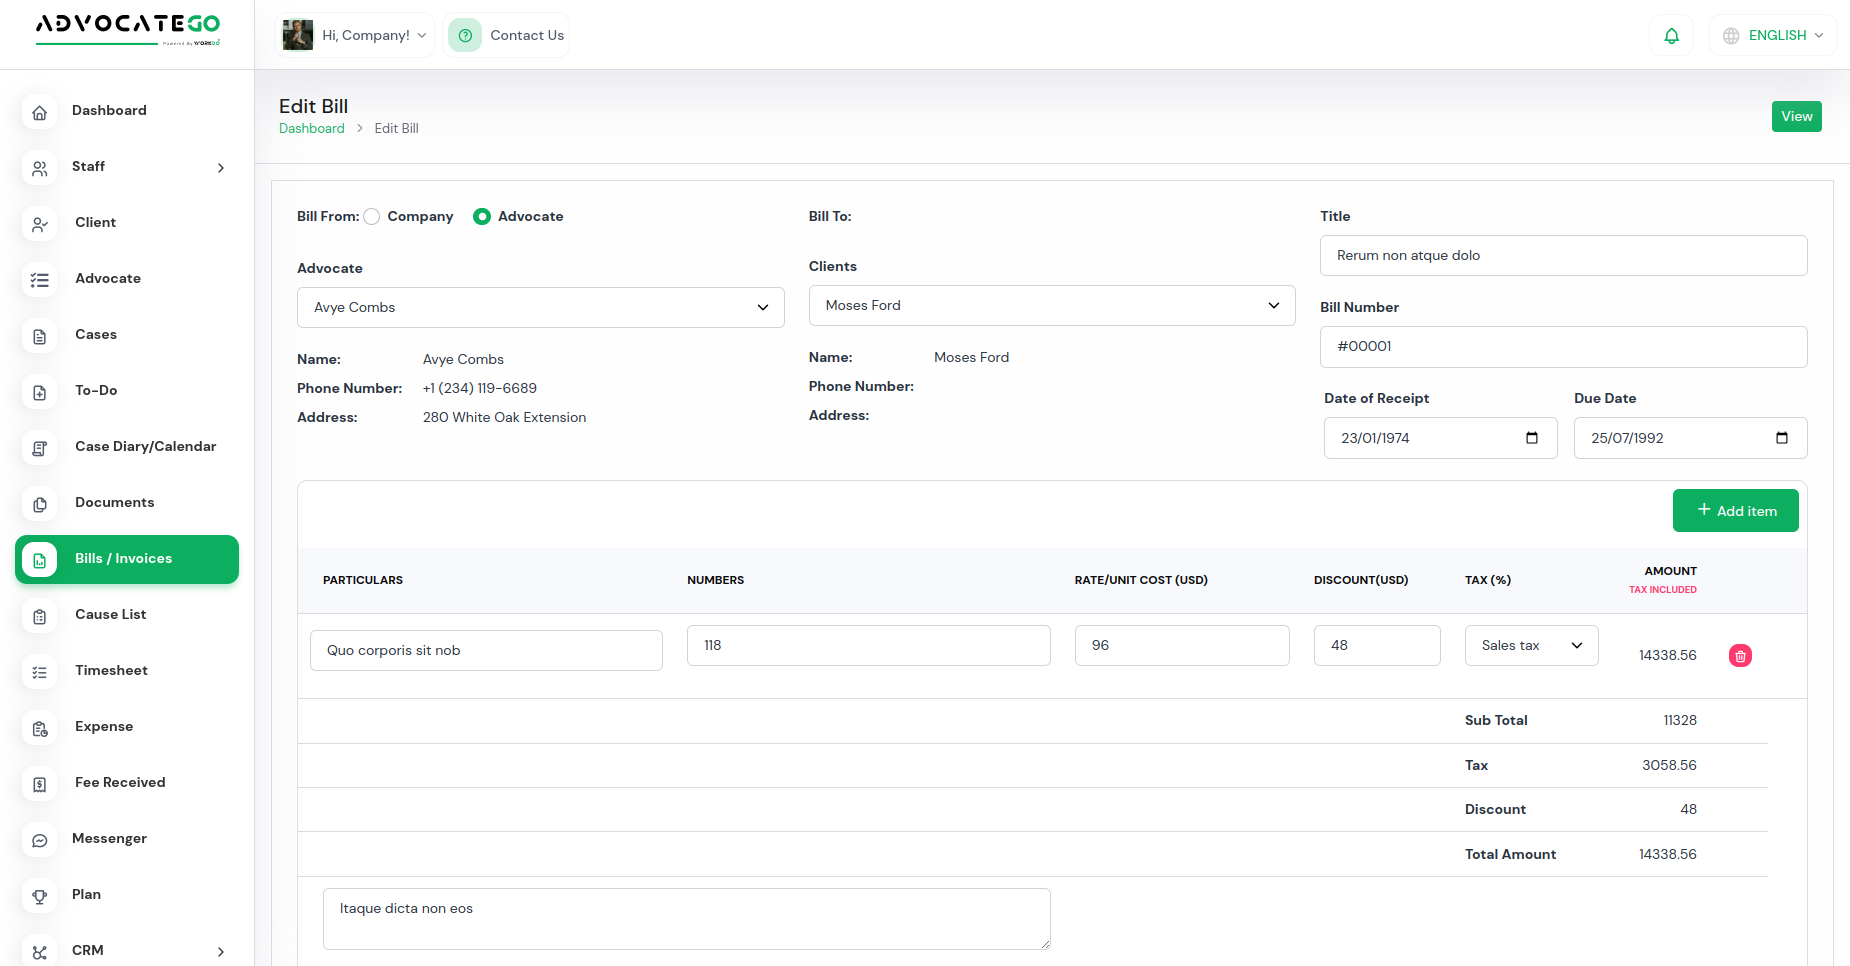Screen dimensions: 1850x966
Task: Open the ENGLISH language selector
Action: tap(1773, 36)
